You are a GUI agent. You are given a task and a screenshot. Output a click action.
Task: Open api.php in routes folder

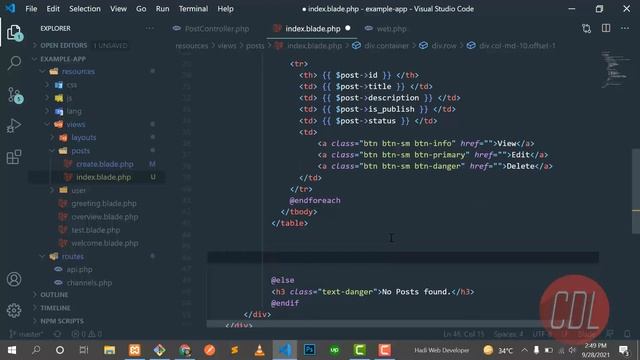click(79, 269)
